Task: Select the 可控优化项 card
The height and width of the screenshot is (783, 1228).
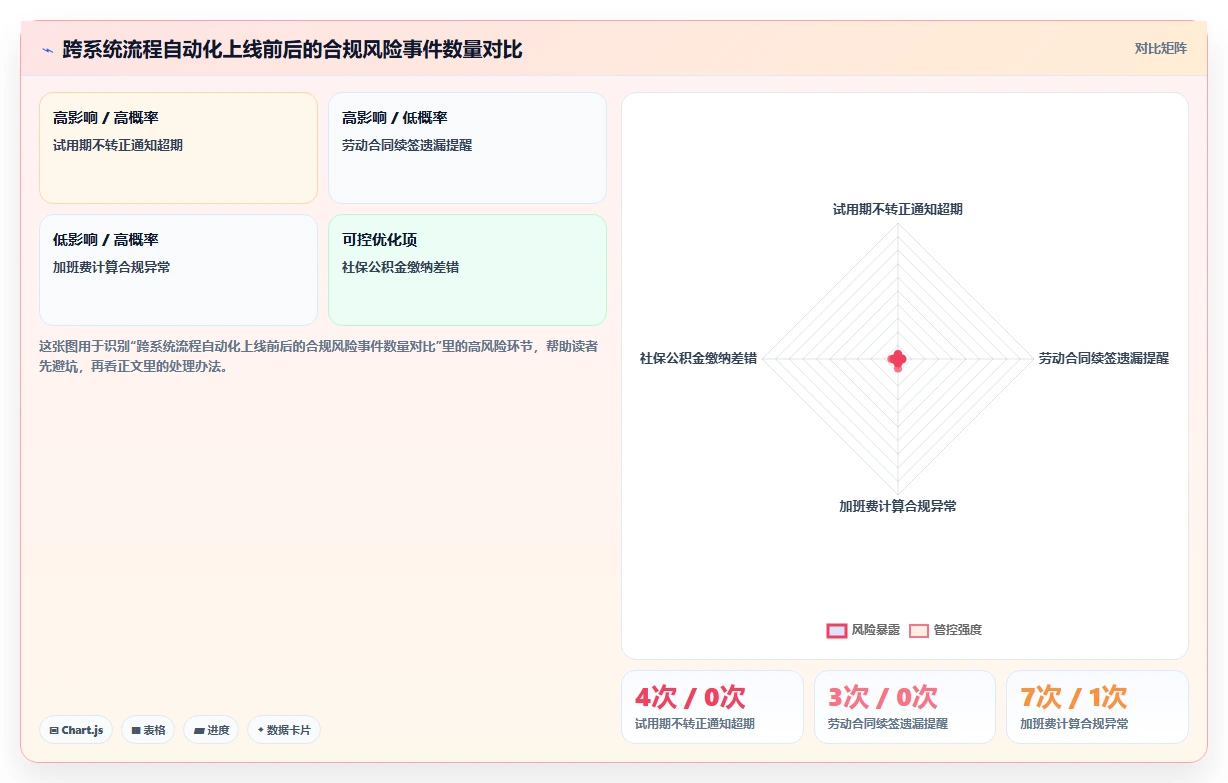Action: (467, 270)
